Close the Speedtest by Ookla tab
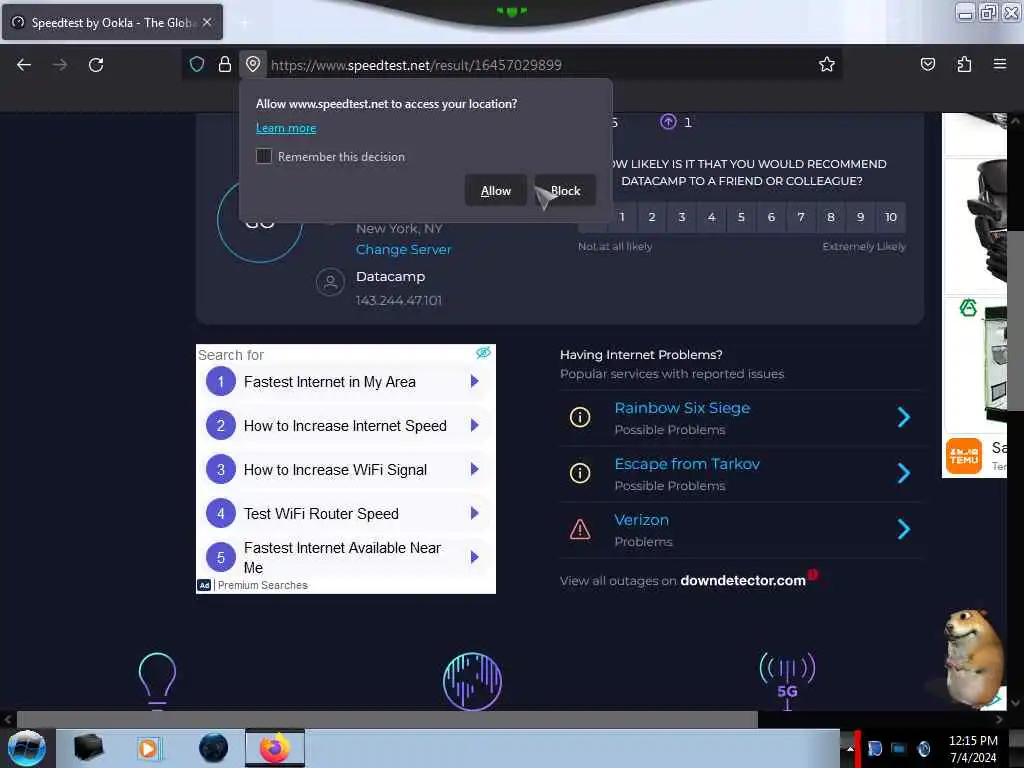 point(207,22)
